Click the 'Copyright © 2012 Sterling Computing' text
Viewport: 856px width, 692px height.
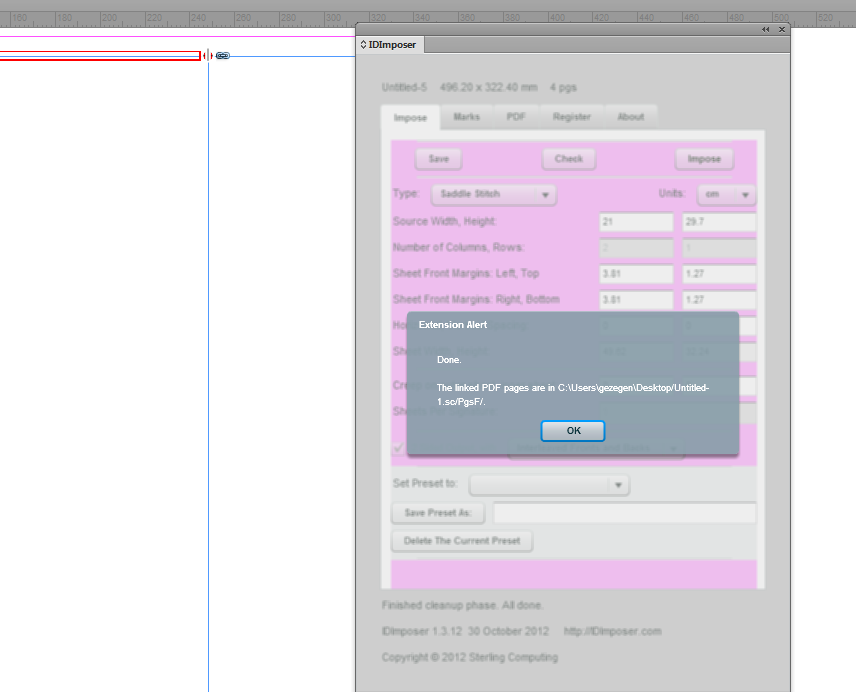pyautogui.click(x=469, y=657)
